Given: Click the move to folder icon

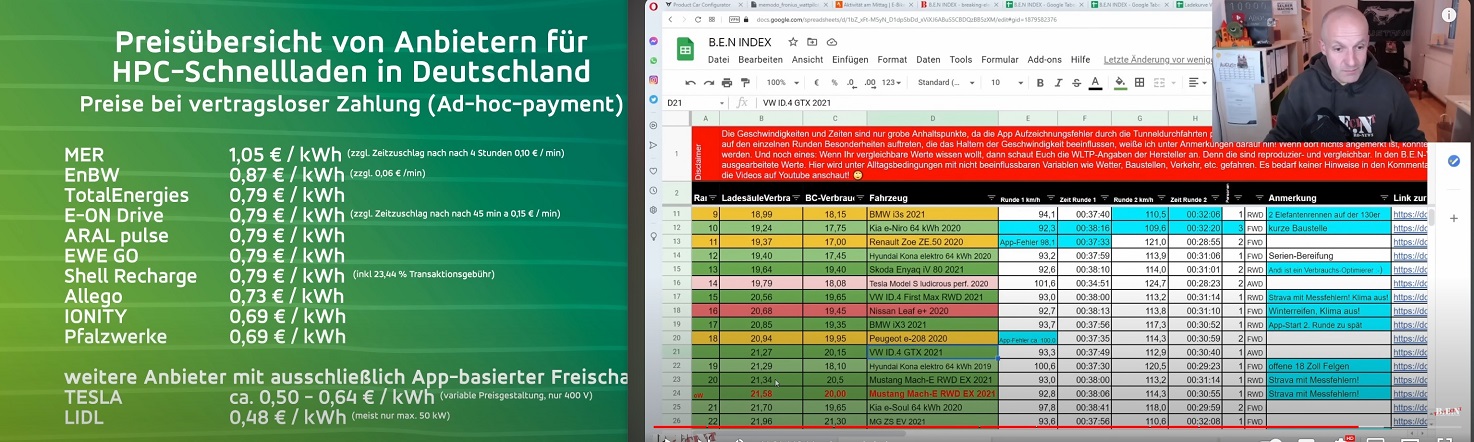Looking at the screenshot, I should click(812, 42).
